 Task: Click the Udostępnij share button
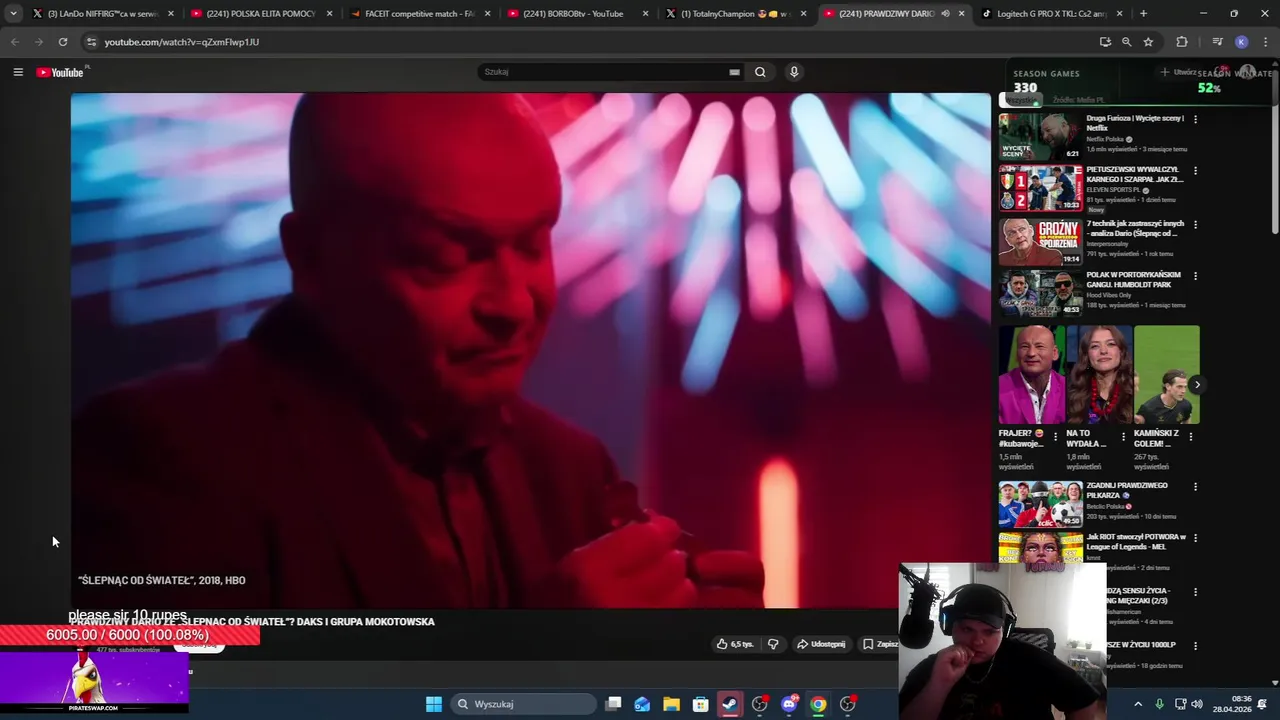point(821,644)
